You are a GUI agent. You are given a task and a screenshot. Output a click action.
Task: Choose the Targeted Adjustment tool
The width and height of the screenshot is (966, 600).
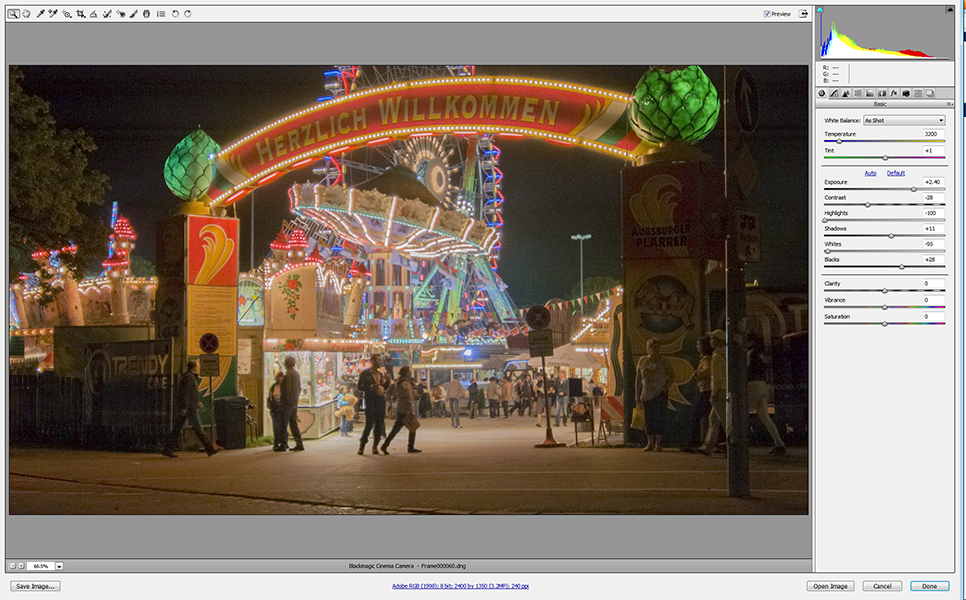pos(67,14)
